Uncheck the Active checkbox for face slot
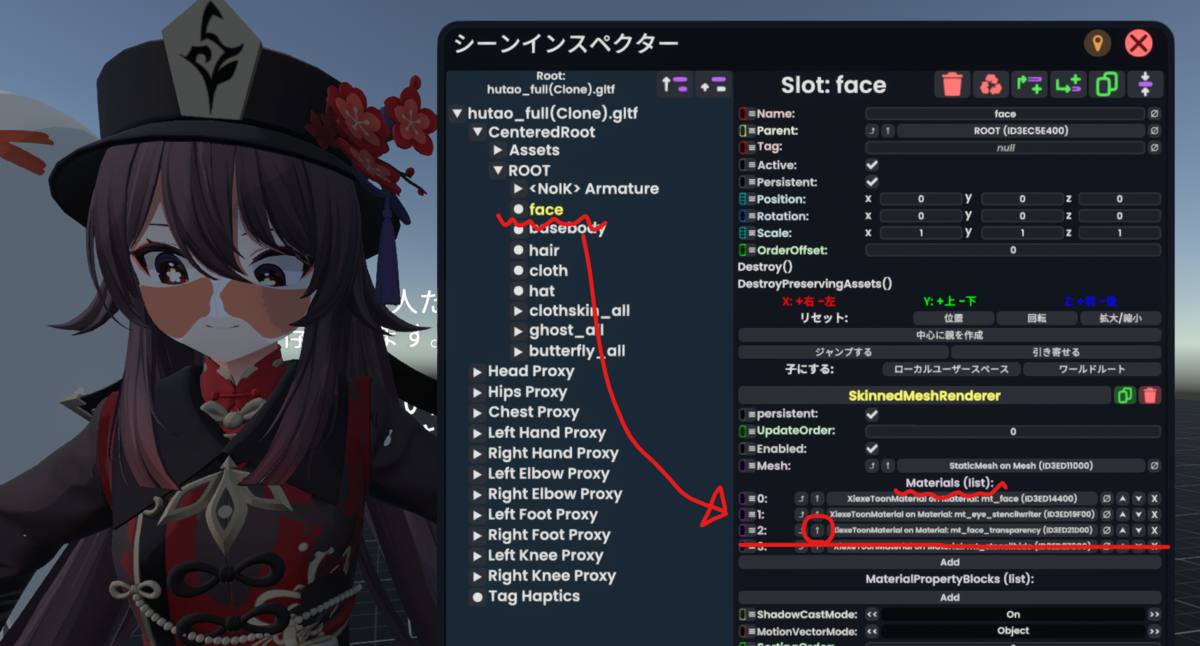This screenshot has height=646, width=1200. coord(872,165)
